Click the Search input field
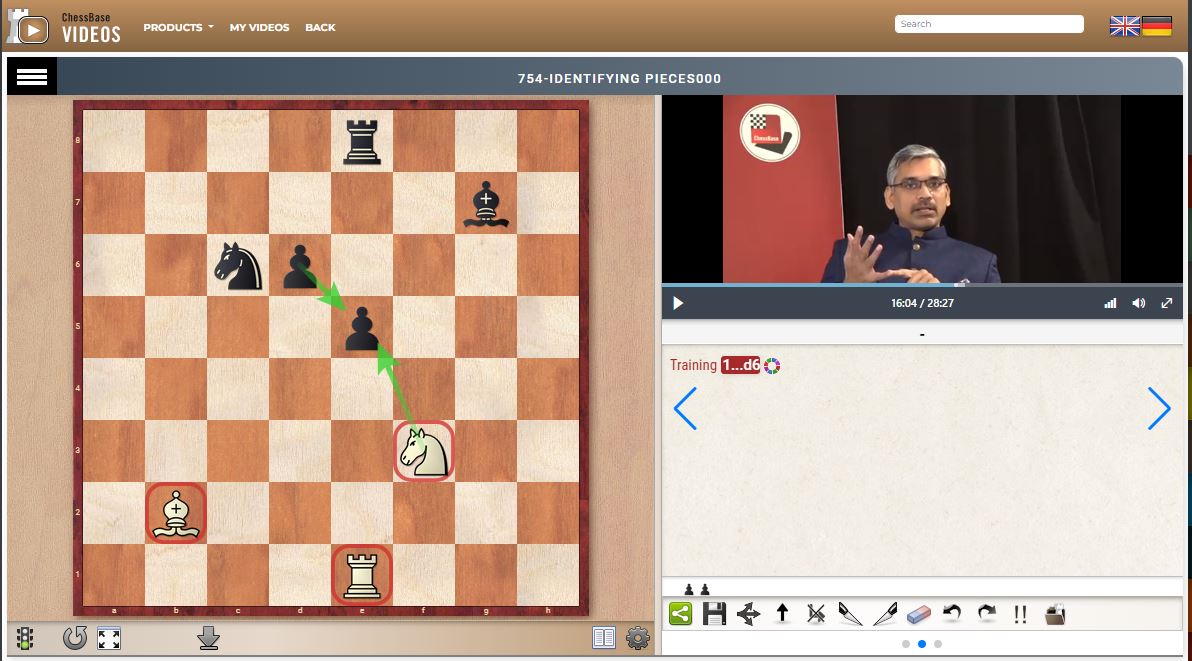Screen dimensions: 1192x661 pyautogui.click(x=989, y=24)
